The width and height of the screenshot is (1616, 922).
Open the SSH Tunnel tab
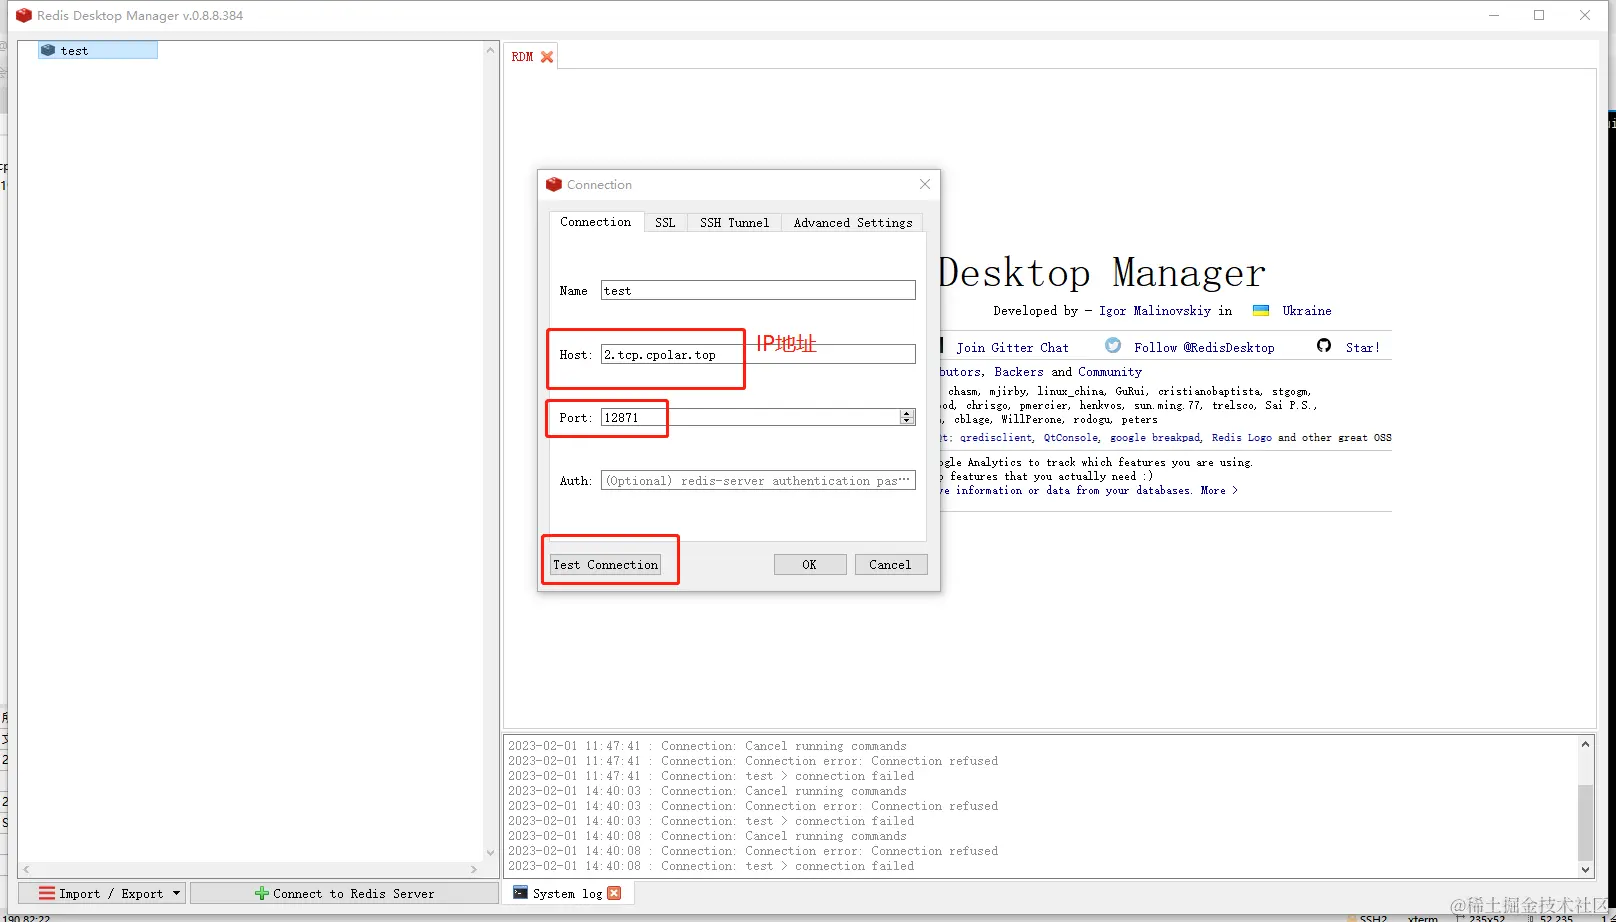pyautogui.click(x=734, y=223)
